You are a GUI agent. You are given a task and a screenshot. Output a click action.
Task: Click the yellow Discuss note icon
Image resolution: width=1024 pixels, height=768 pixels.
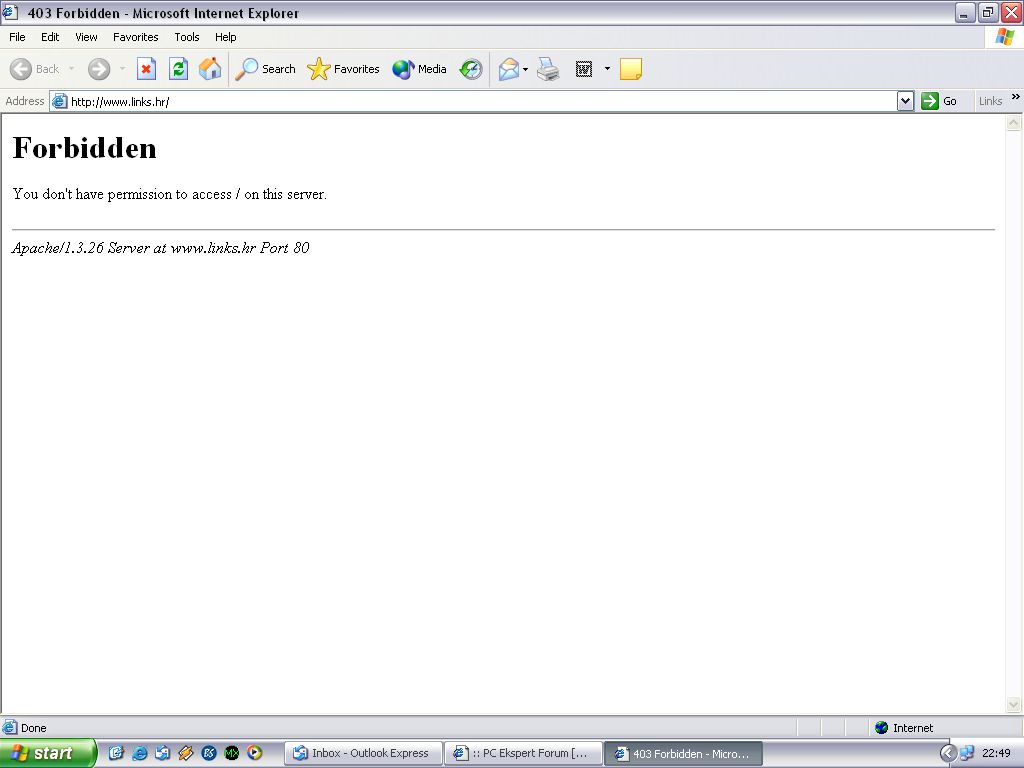click(630, 69)
